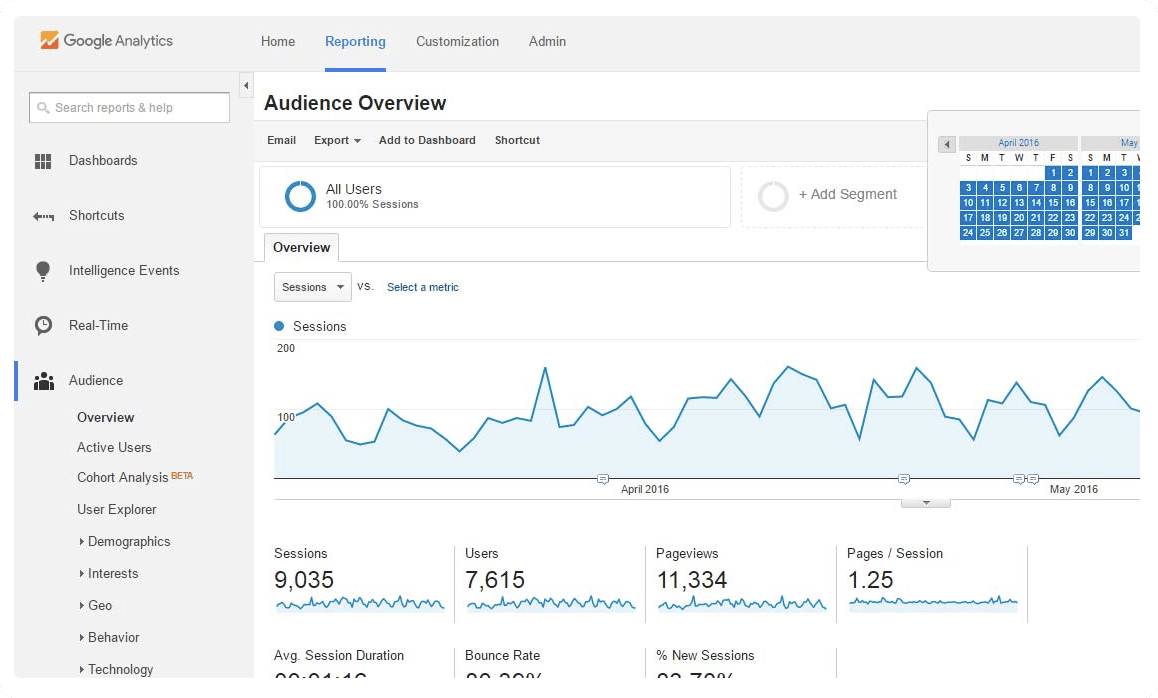The width and height of the screenshot is (1158, 698).
Task: Click the Add Segment circle control
Action: [x=774, y=196]
